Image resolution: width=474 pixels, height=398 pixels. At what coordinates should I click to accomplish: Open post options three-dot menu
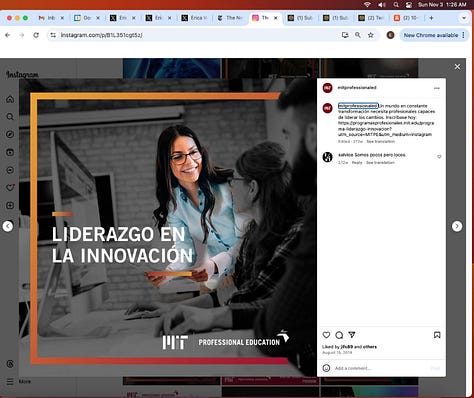(x=437, y=88)
